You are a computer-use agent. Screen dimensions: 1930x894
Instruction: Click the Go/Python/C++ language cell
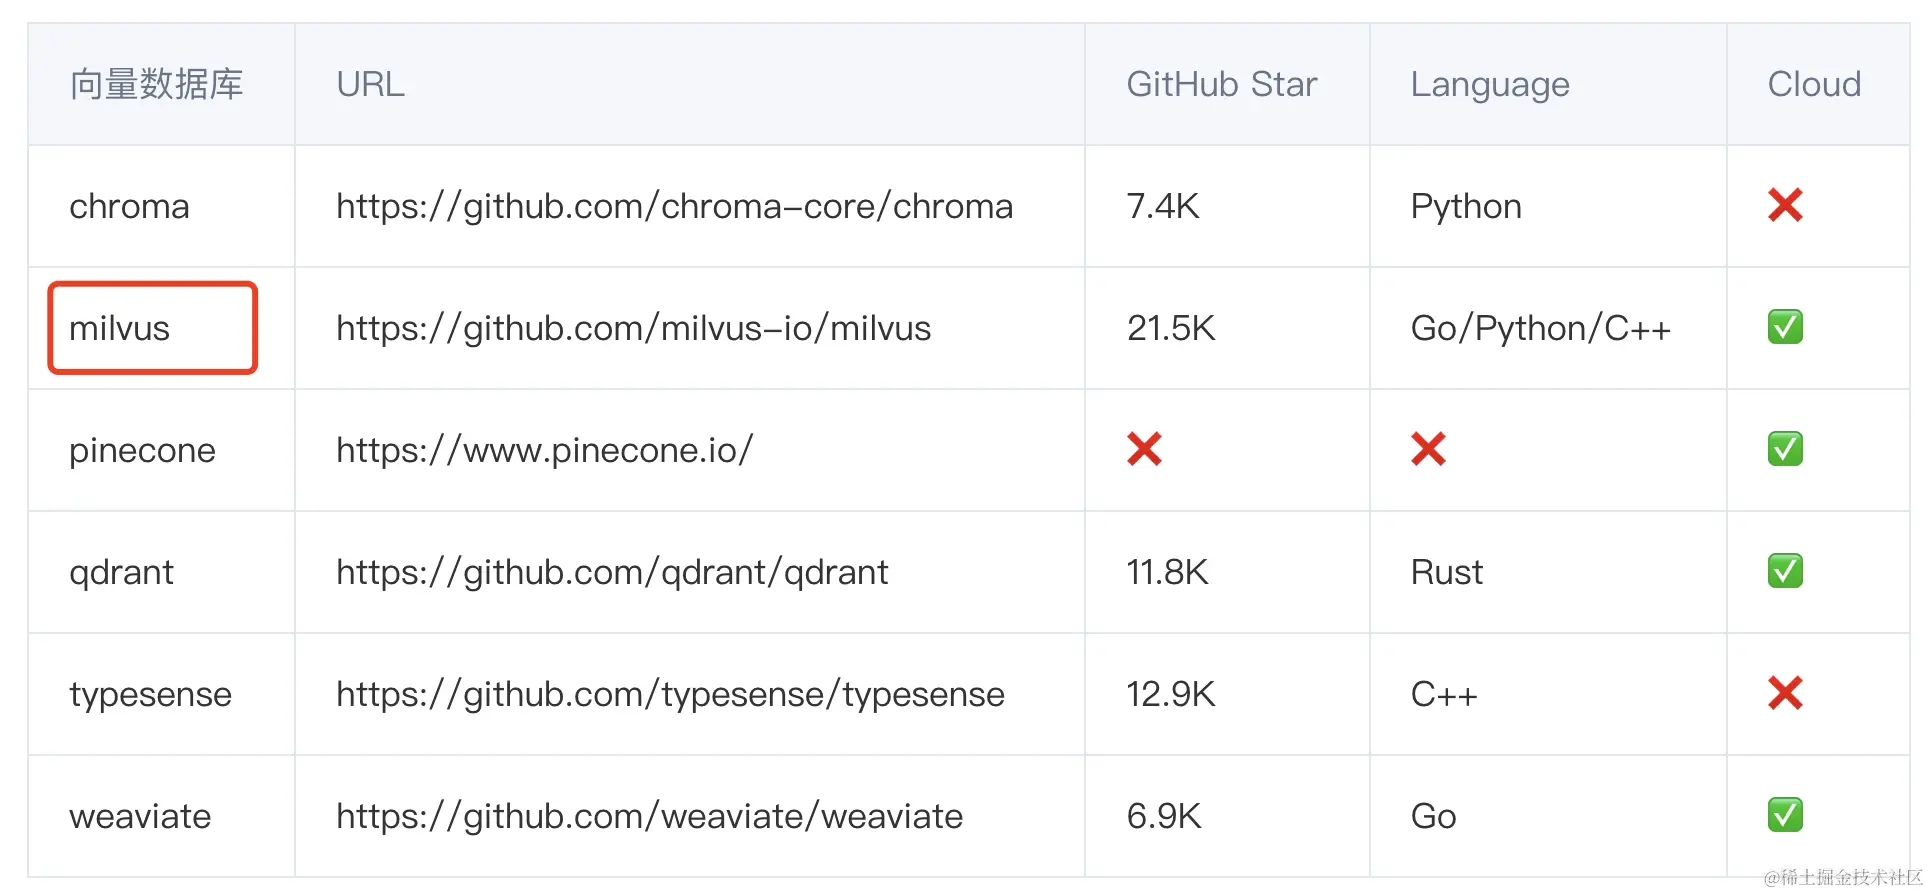1540,328
